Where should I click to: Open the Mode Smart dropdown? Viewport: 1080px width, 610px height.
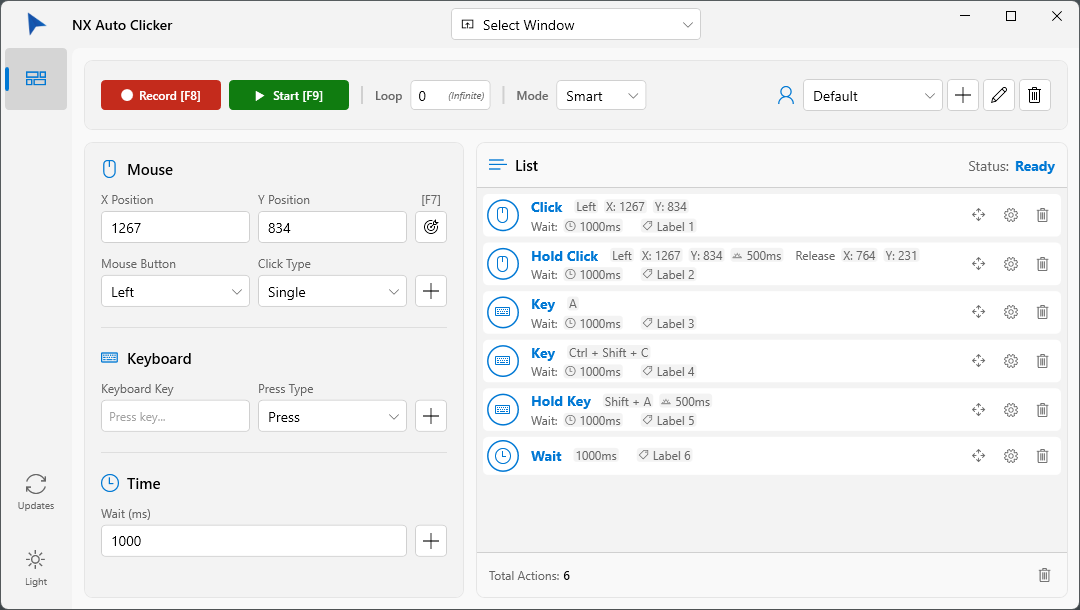601,95
